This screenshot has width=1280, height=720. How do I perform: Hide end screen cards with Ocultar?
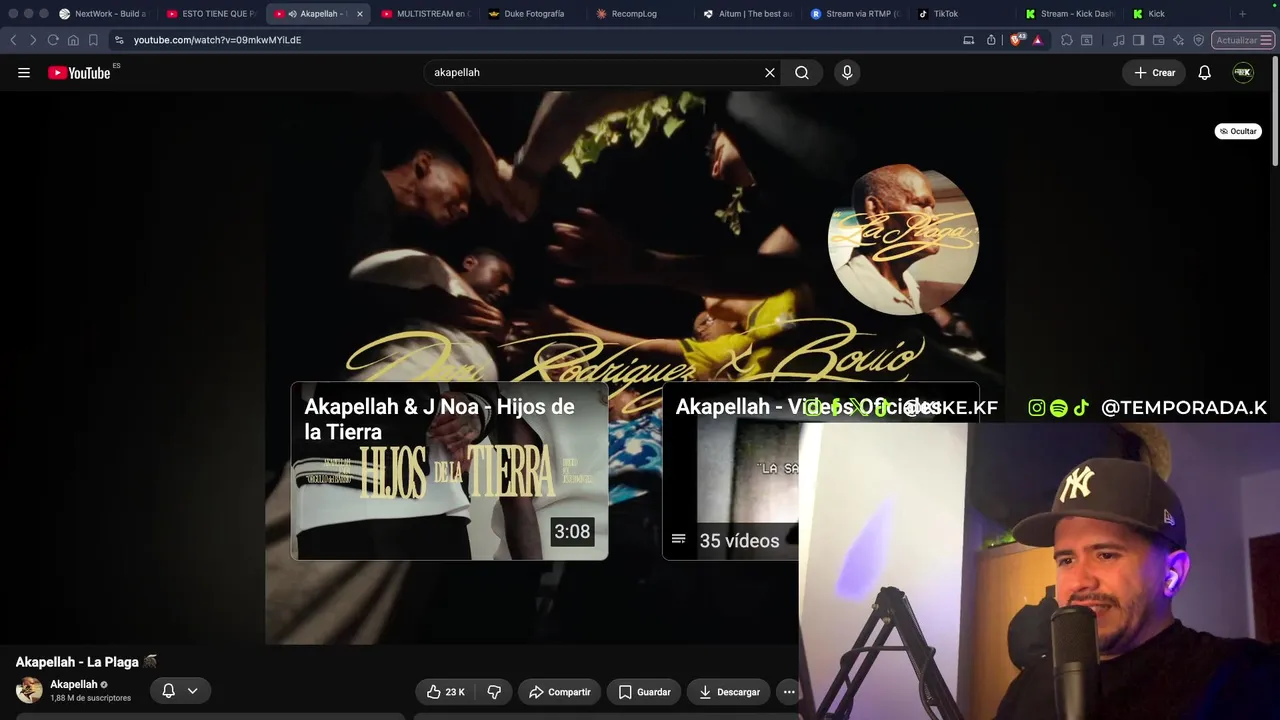(1238, 131)
